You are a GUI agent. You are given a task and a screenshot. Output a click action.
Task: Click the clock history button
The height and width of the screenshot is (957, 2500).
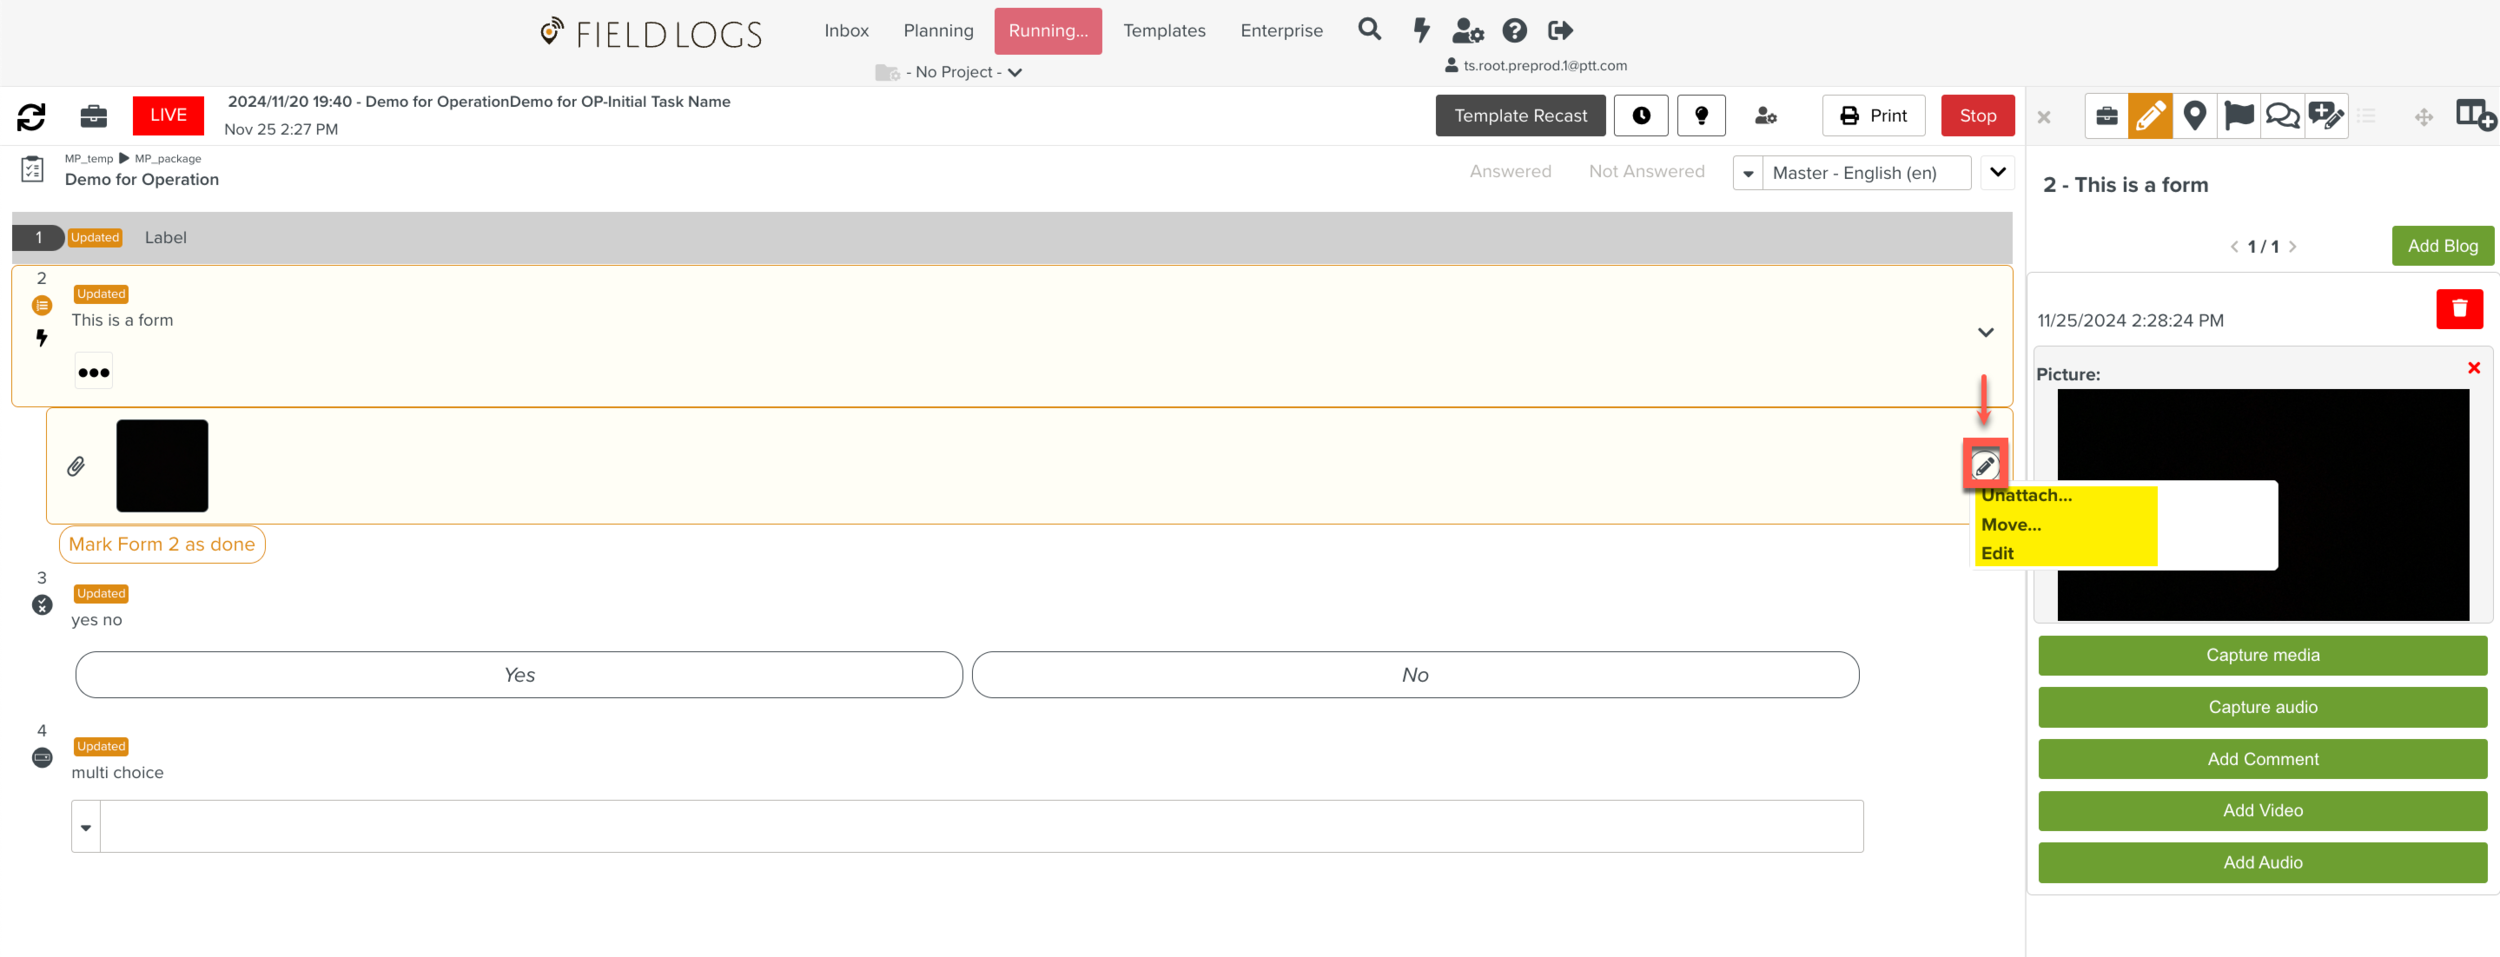(x=1641, y=116)
